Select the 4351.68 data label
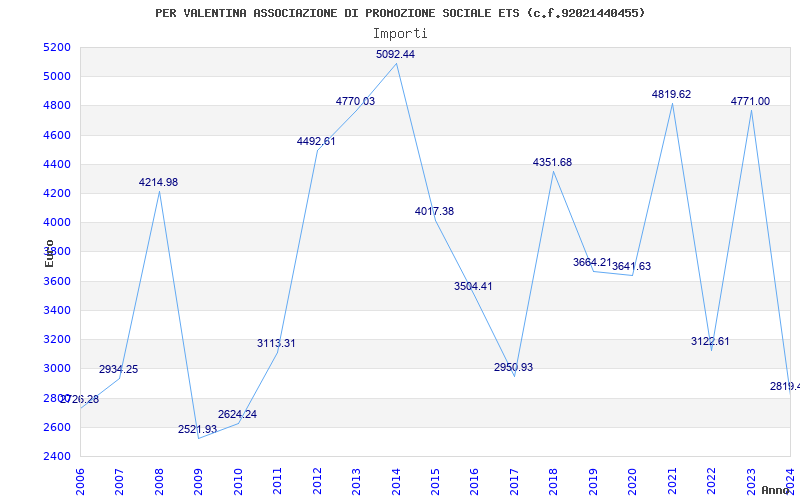The height and width of the screenshot is (500, 800). point(553,162)
